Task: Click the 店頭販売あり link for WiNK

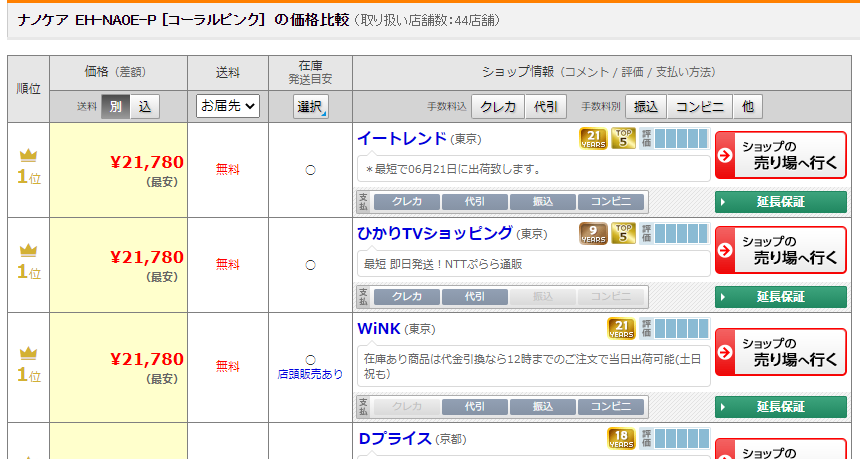Action: (310, 374)
